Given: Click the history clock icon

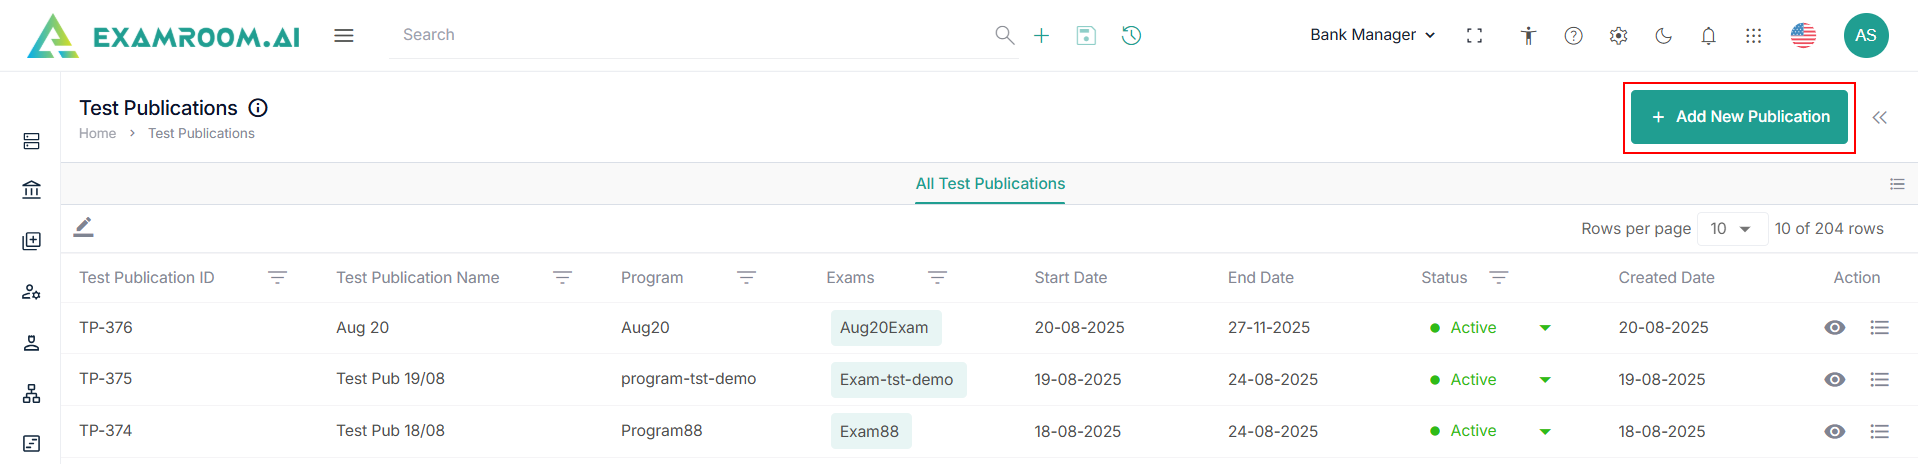Looking at the screenshot, I should click(x=1131, y=36).
